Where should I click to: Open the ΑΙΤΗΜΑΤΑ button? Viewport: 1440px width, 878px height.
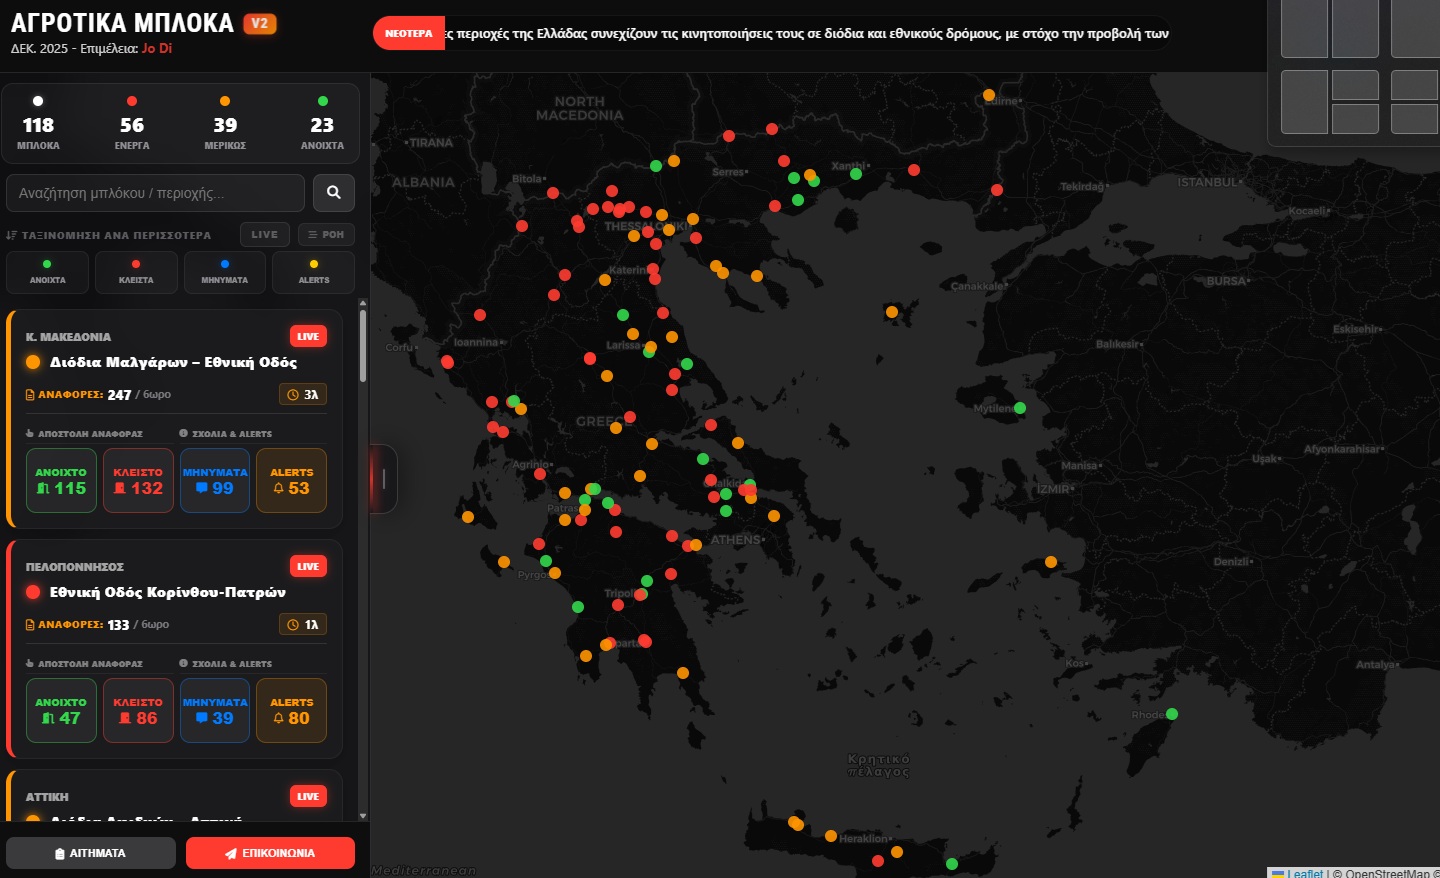91,853
